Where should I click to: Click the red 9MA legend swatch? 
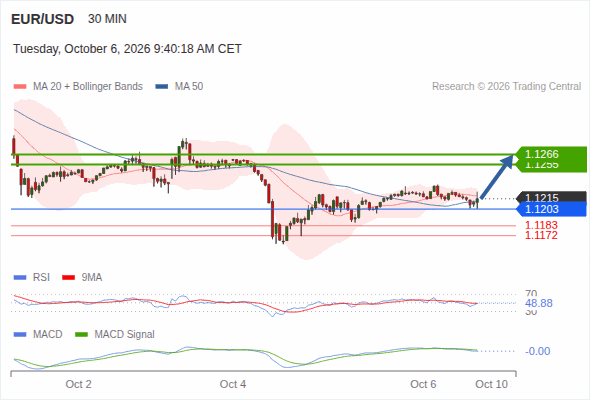click(x=68, y=278)
